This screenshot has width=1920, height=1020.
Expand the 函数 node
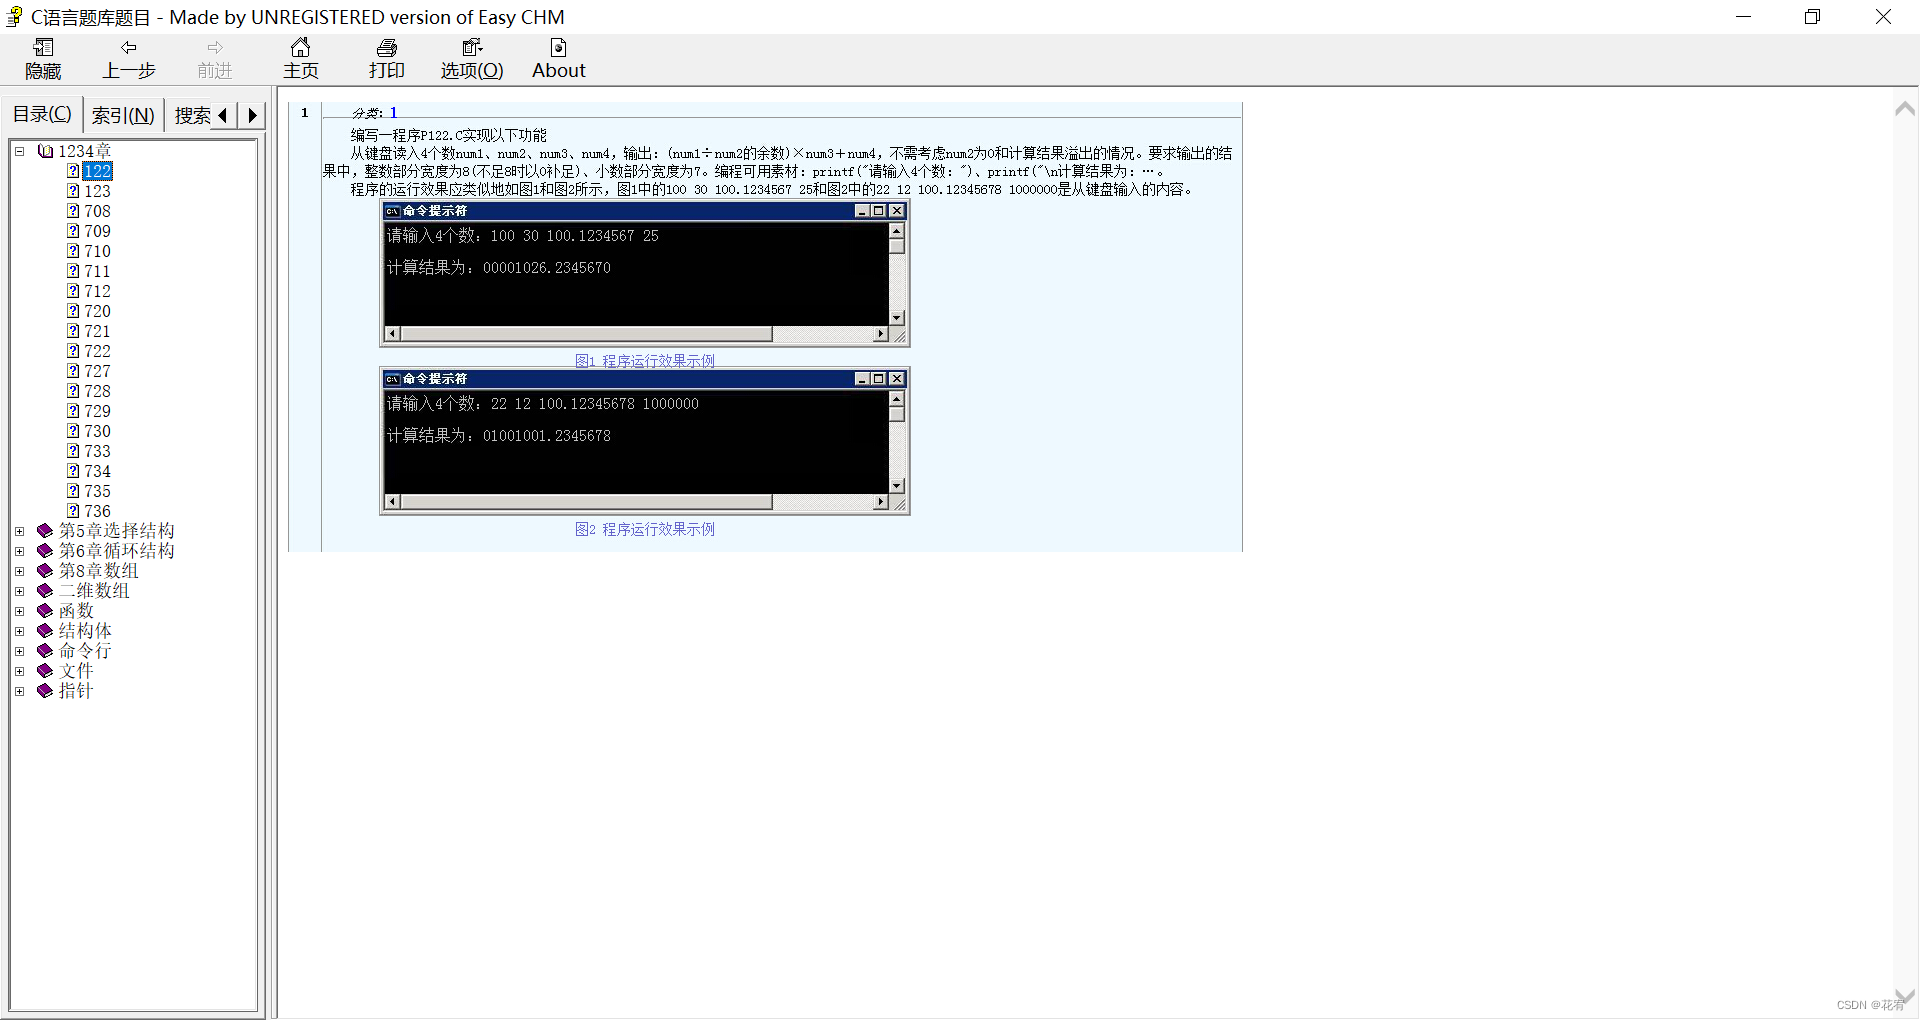click(19, 611)
